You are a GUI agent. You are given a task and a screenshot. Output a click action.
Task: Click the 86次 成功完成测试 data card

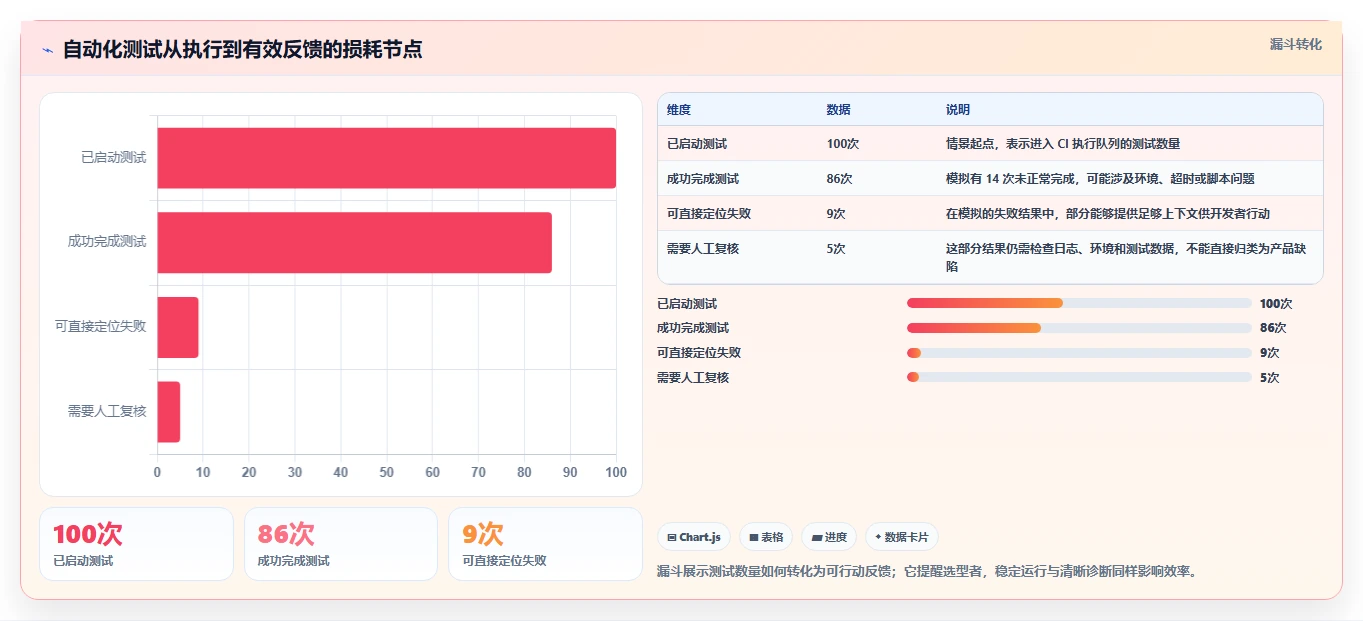pyautogui.click(x=341, y=544)
